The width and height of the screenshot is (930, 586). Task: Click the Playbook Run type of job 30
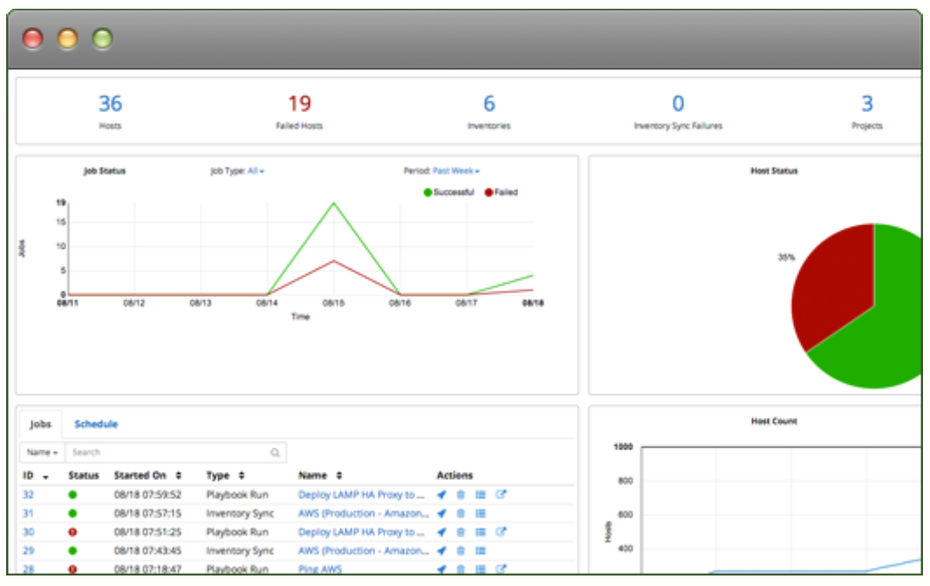click(x=237, y=532)
